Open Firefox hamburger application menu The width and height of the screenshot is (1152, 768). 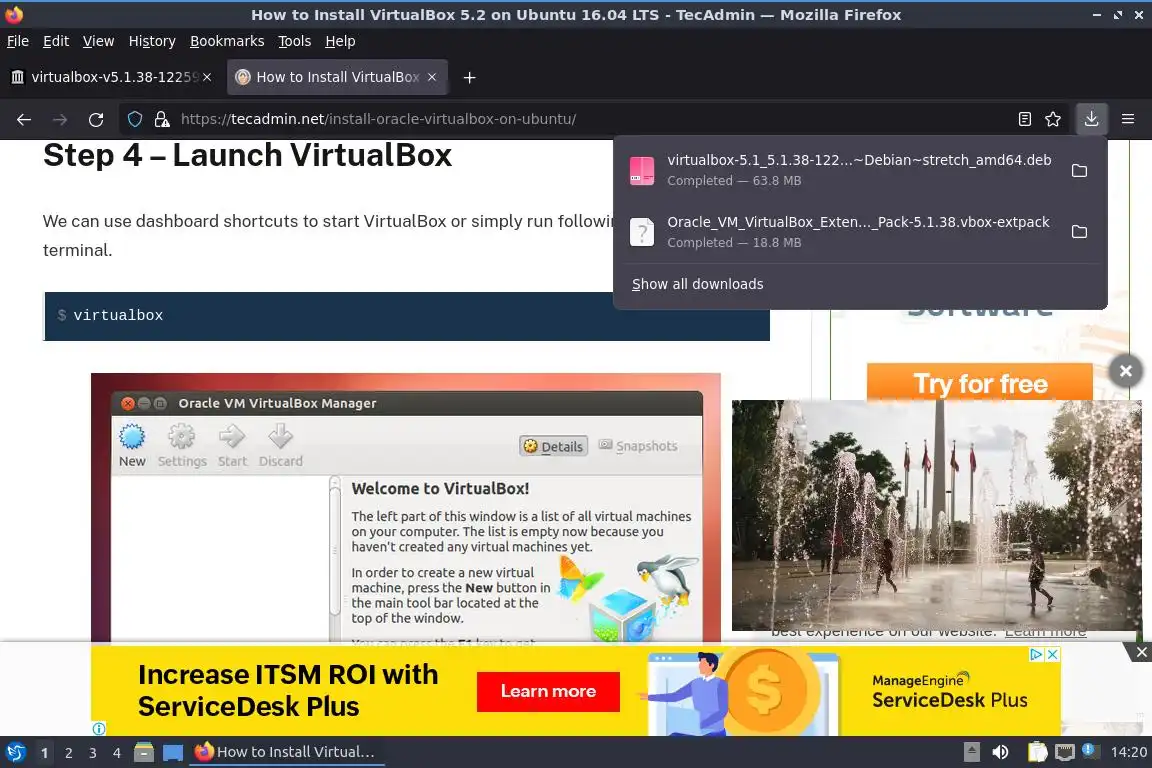click(1128, 119)
